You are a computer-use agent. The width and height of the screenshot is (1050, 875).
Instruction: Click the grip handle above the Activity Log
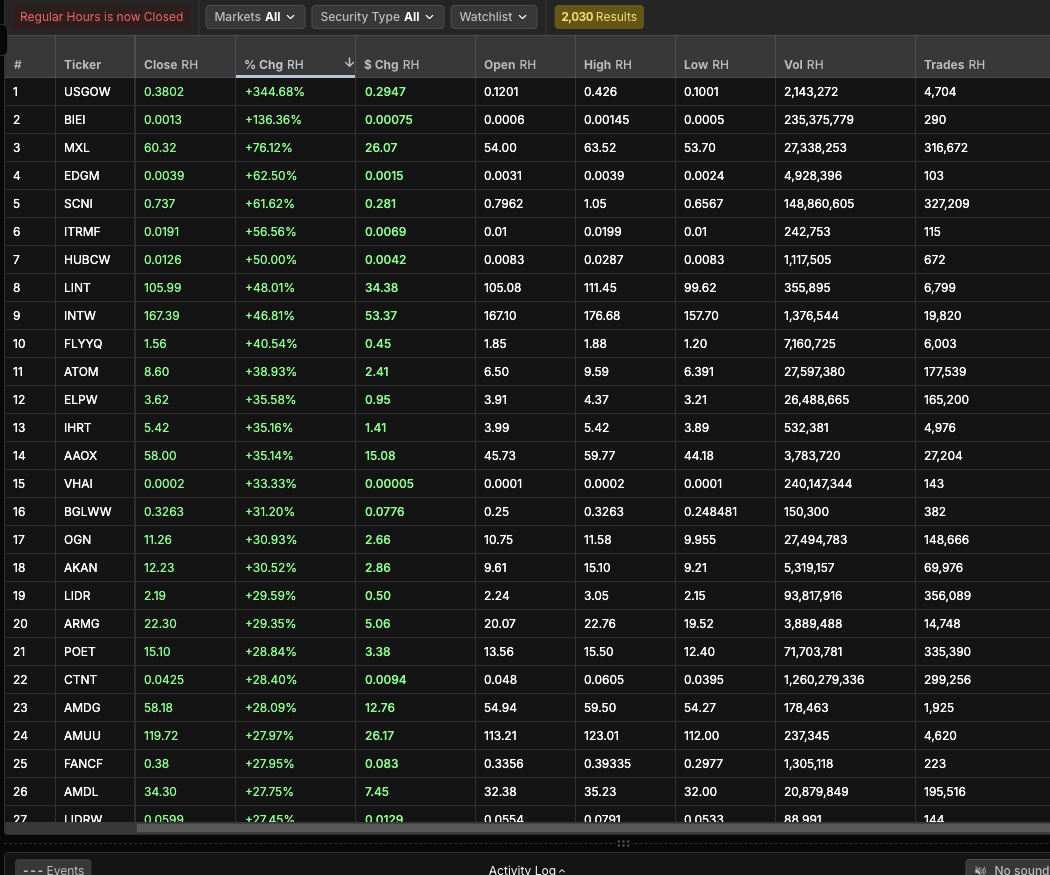623,844
